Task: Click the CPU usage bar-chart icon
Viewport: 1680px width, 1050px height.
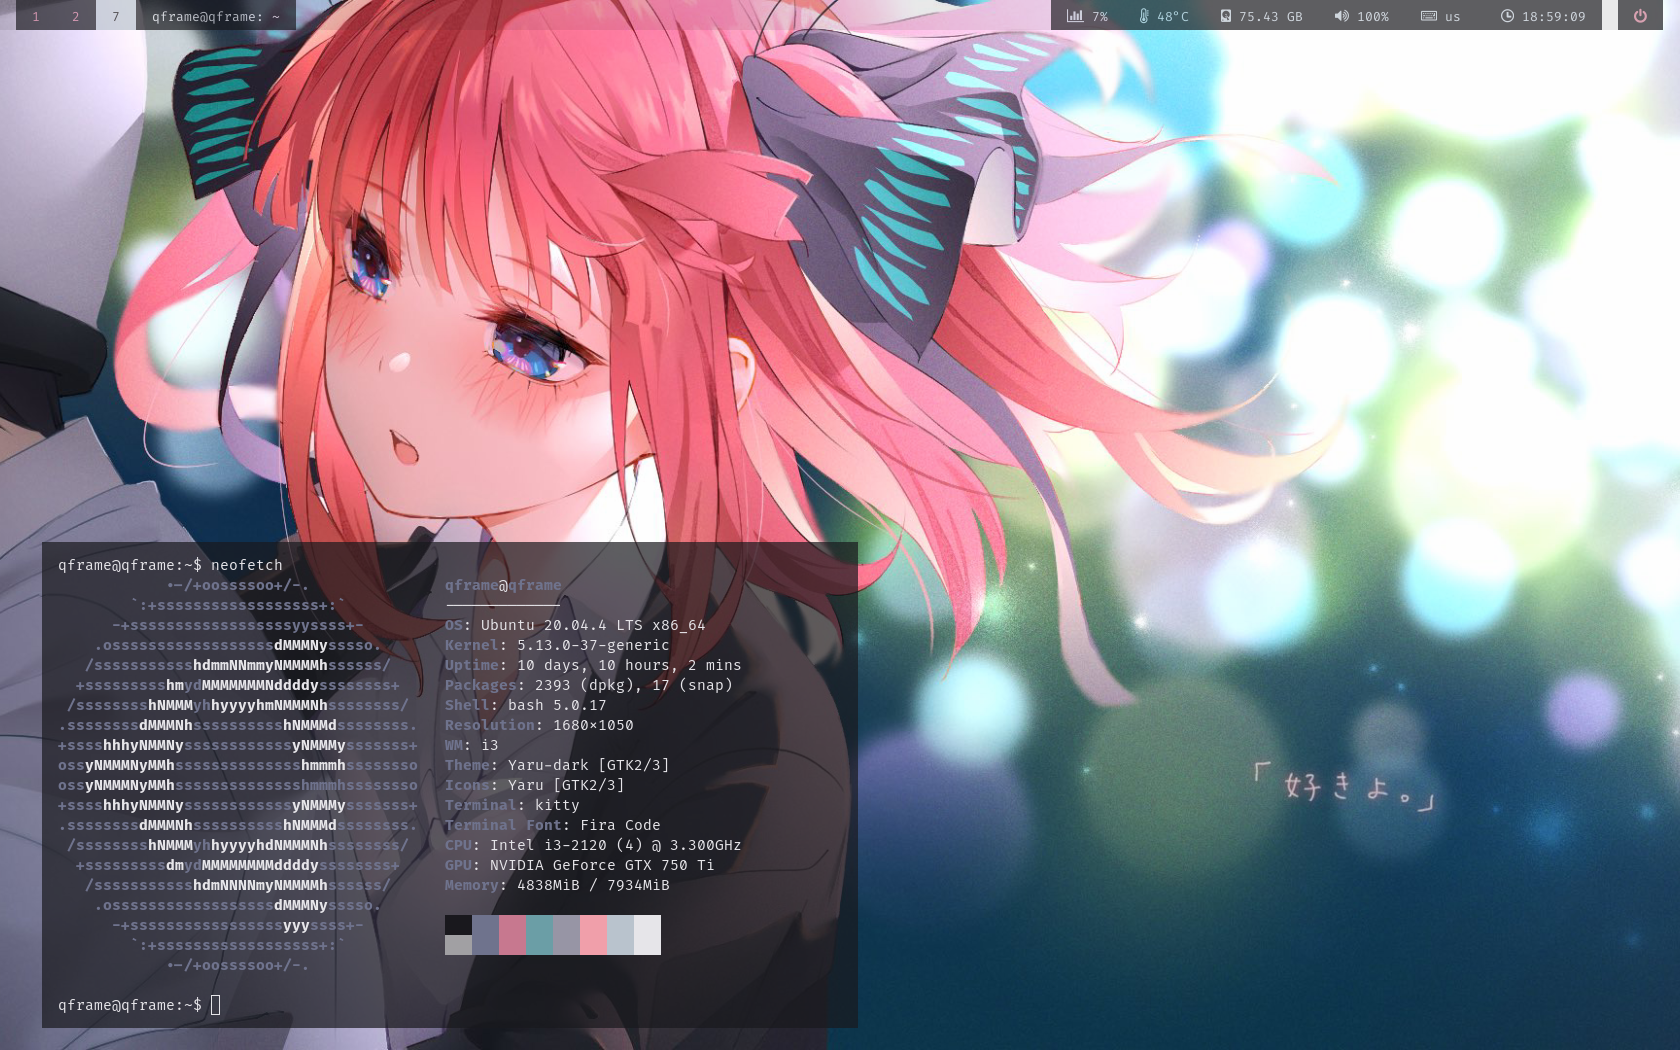Action: pyautogui.click(x=1075, y=16)
